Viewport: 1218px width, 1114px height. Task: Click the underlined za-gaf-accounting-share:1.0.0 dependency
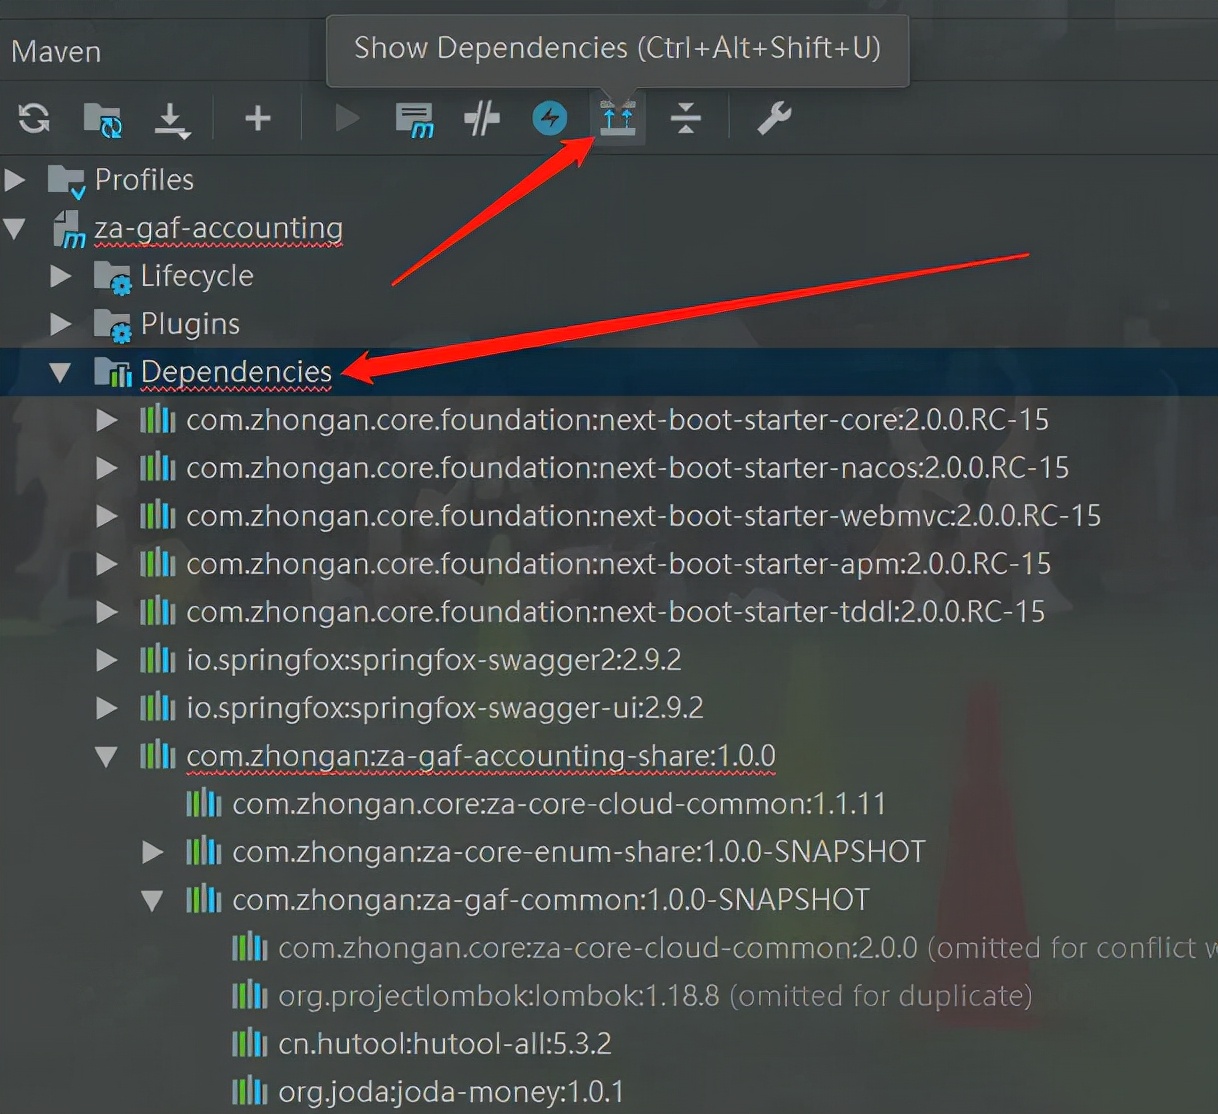tap(480, 756)
